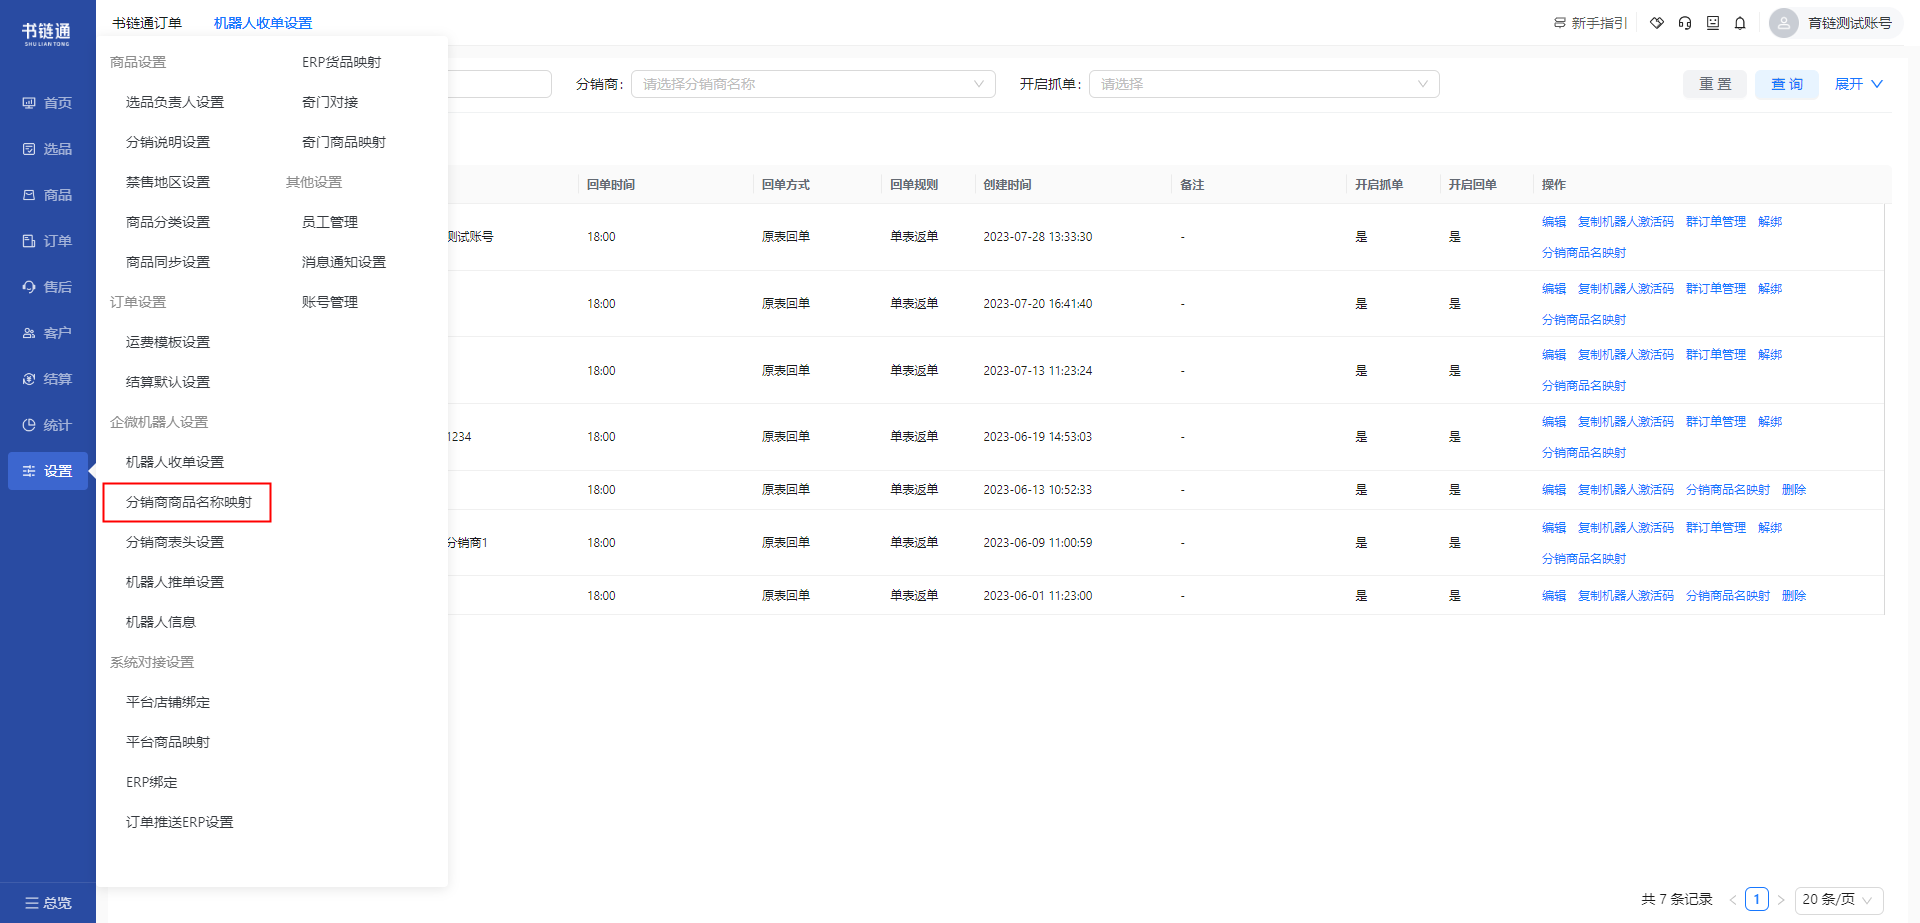Open 结算默认设置 menu item
The width and height of the screenshot is (1920, 923).
click(x=168, y=382)
